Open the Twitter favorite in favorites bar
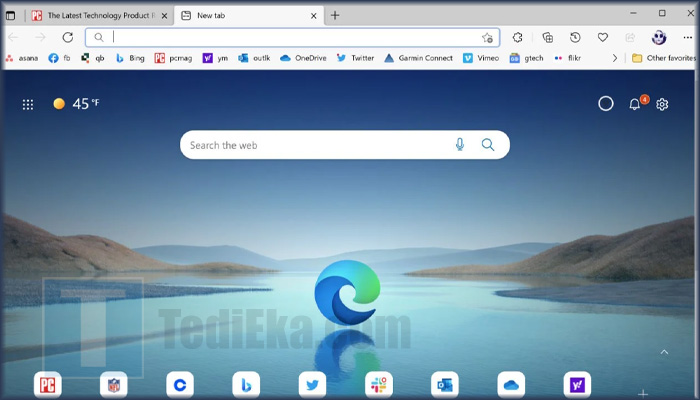The height and width of the screenshot is (400, 700). point(355,58)
